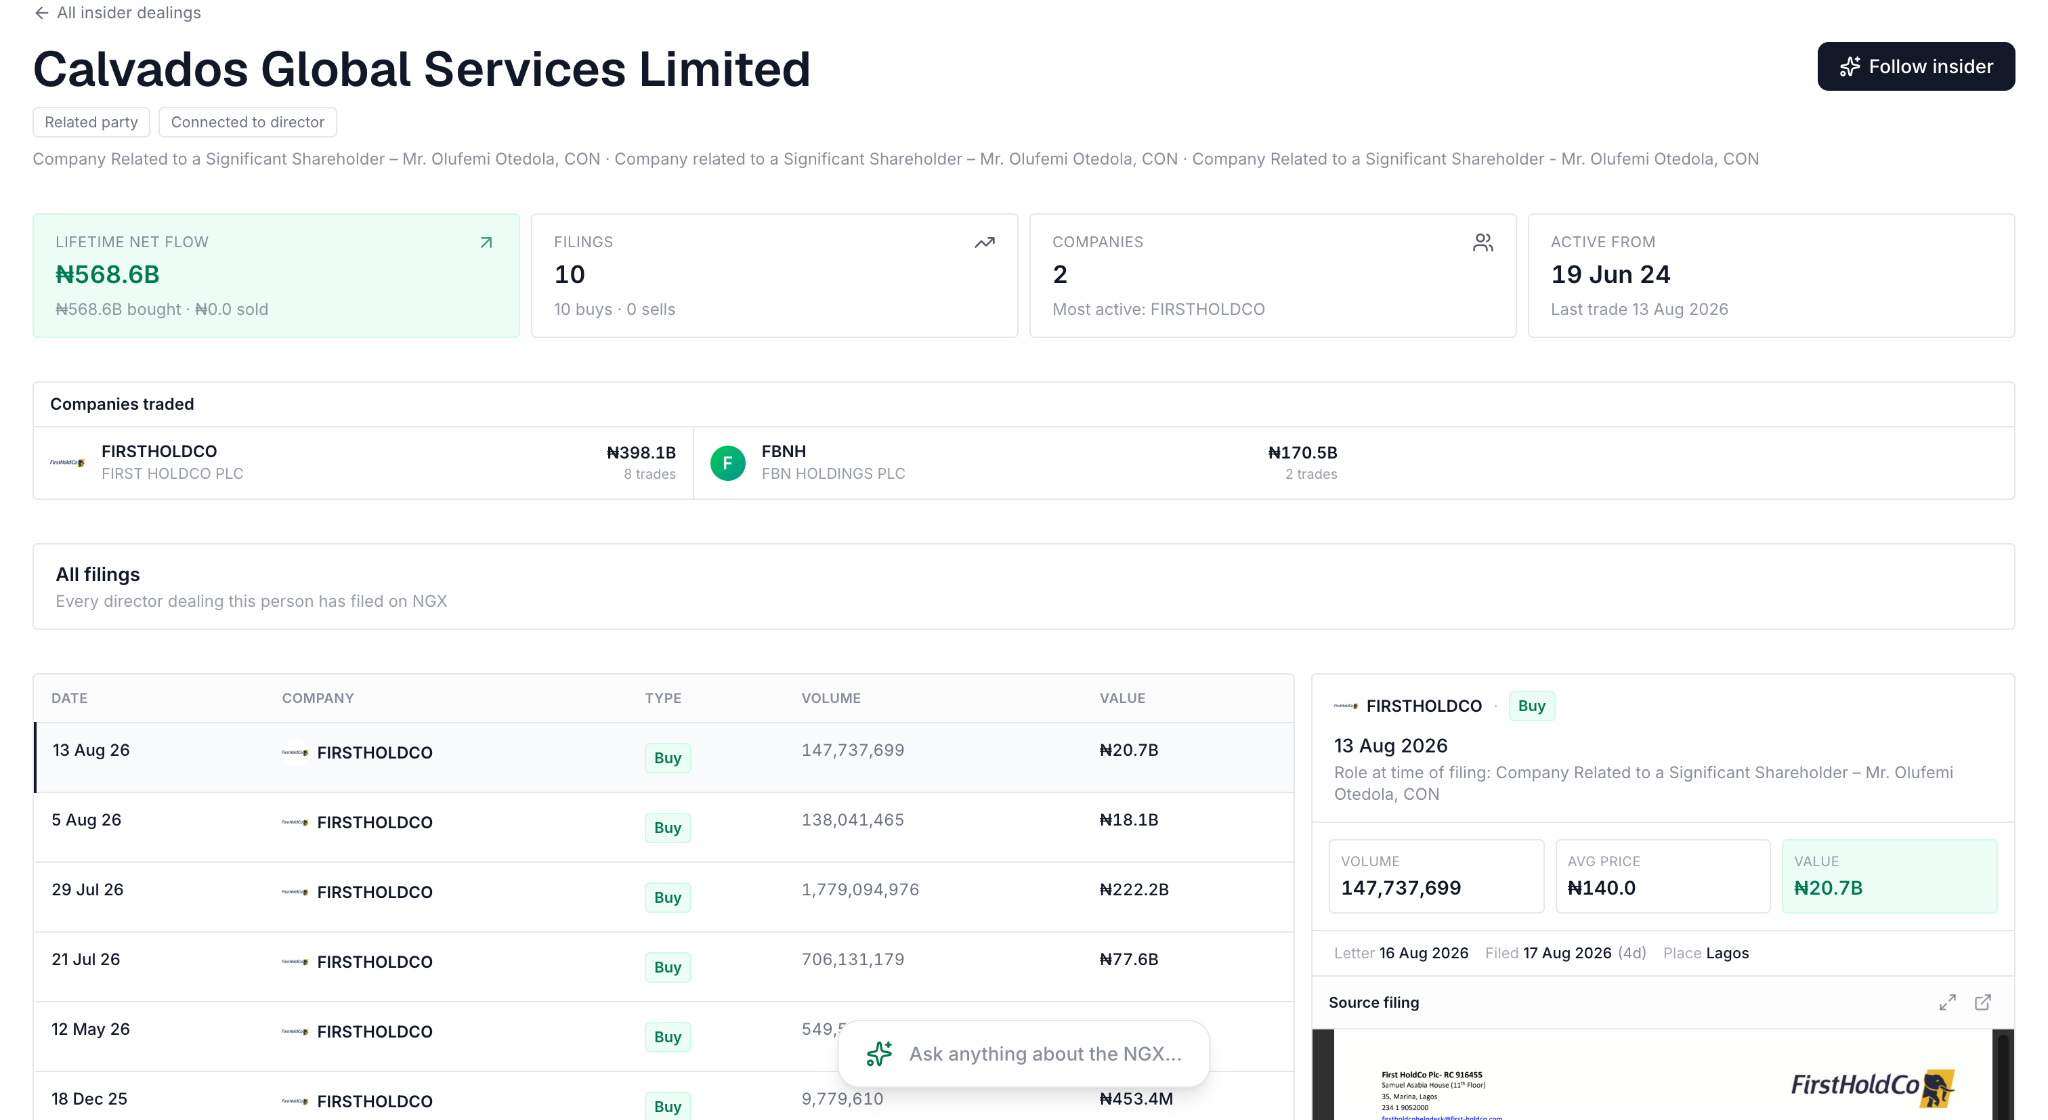
Task: Select the 5 Aug 26 filing row
Action: click(664, 827)
